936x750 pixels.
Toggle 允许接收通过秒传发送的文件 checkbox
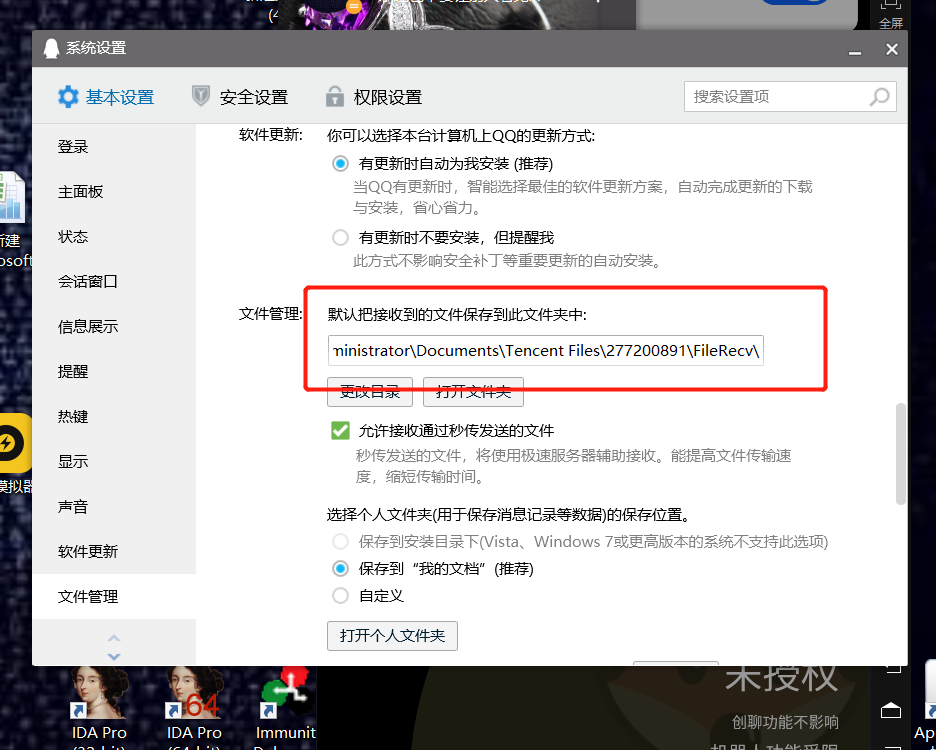340,431
